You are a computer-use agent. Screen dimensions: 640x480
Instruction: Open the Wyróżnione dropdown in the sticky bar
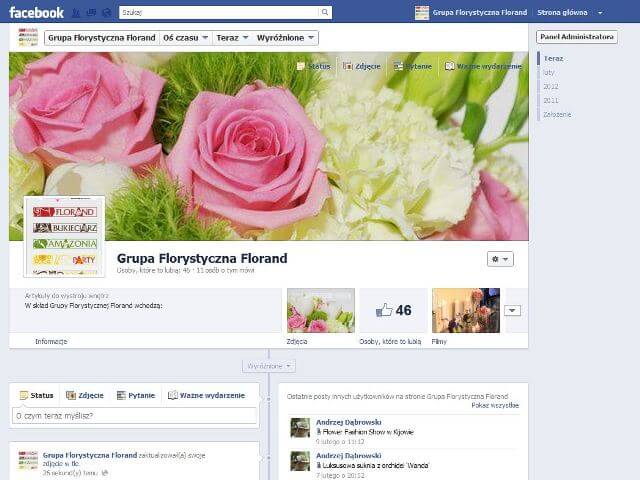pyautogui.click(x=285, y=38)
